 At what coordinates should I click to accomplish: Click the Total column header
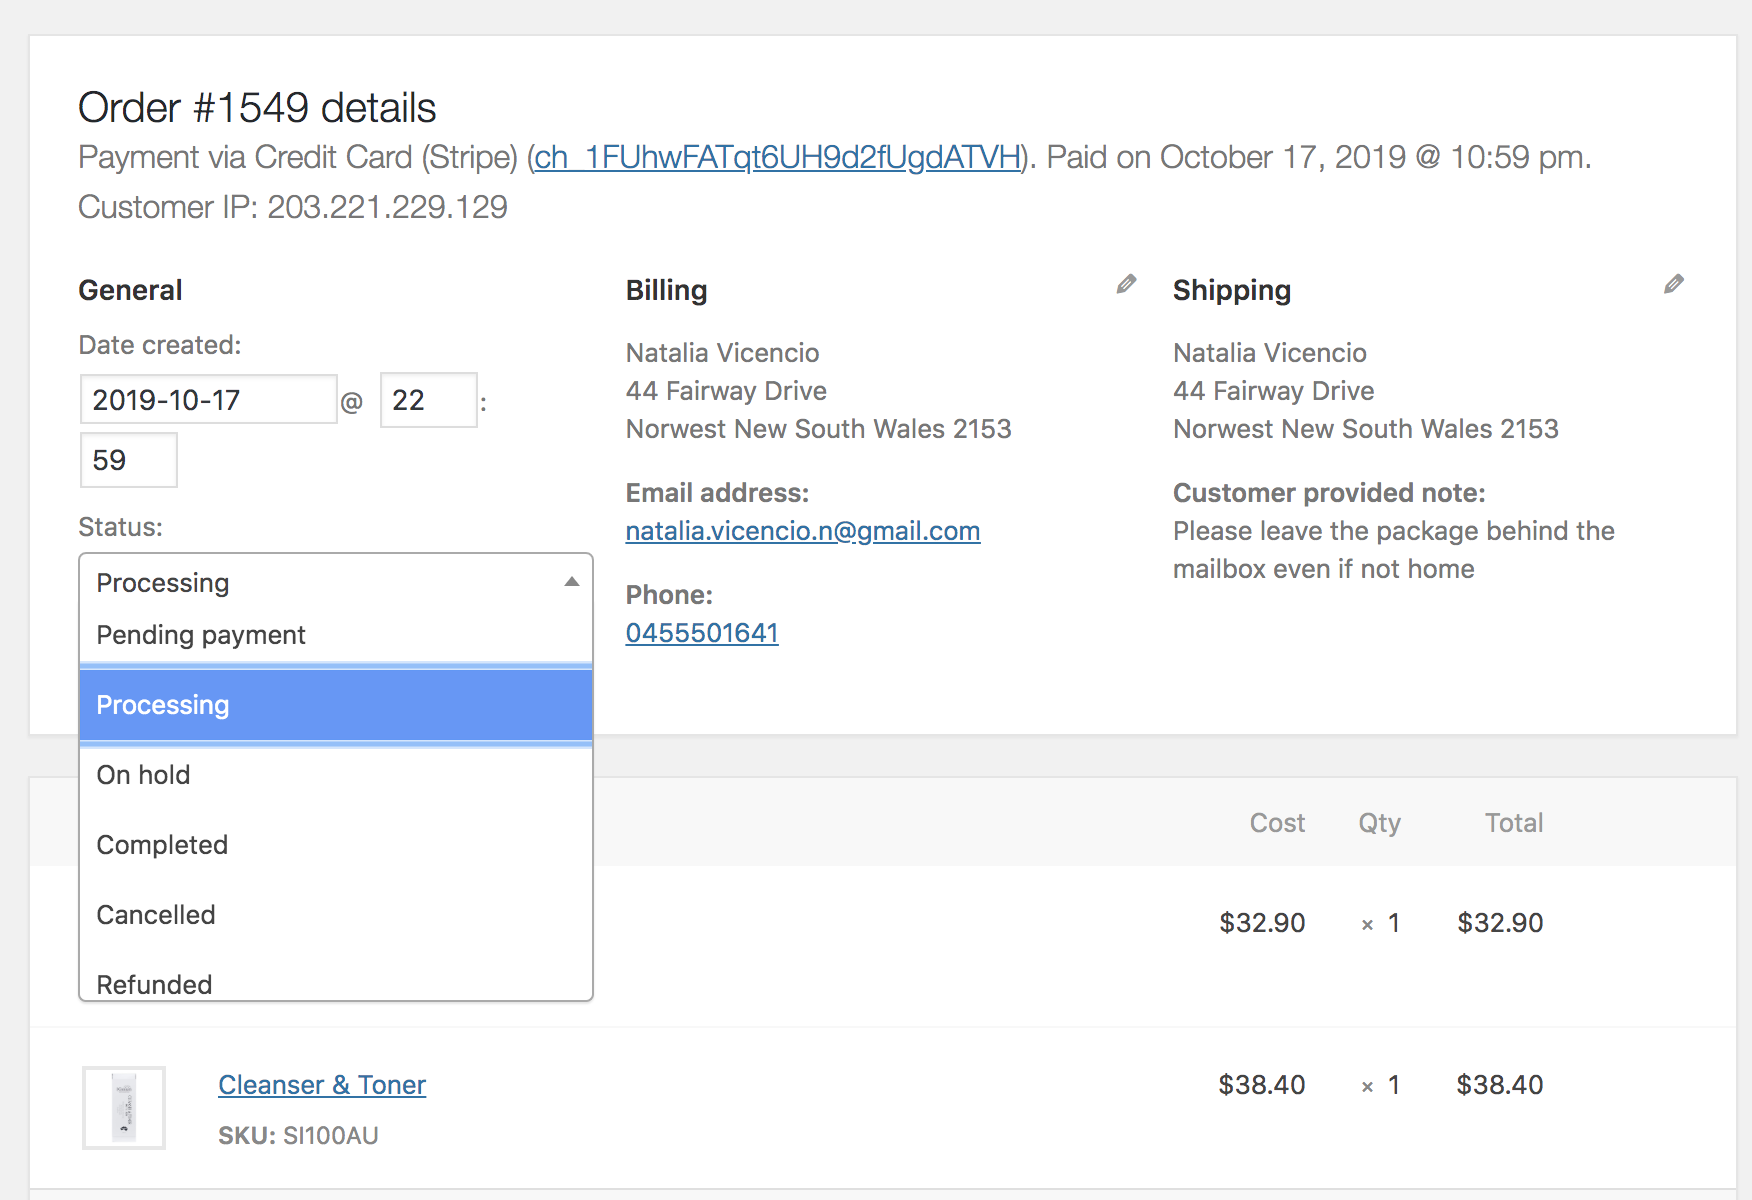tap(1513, 823)
